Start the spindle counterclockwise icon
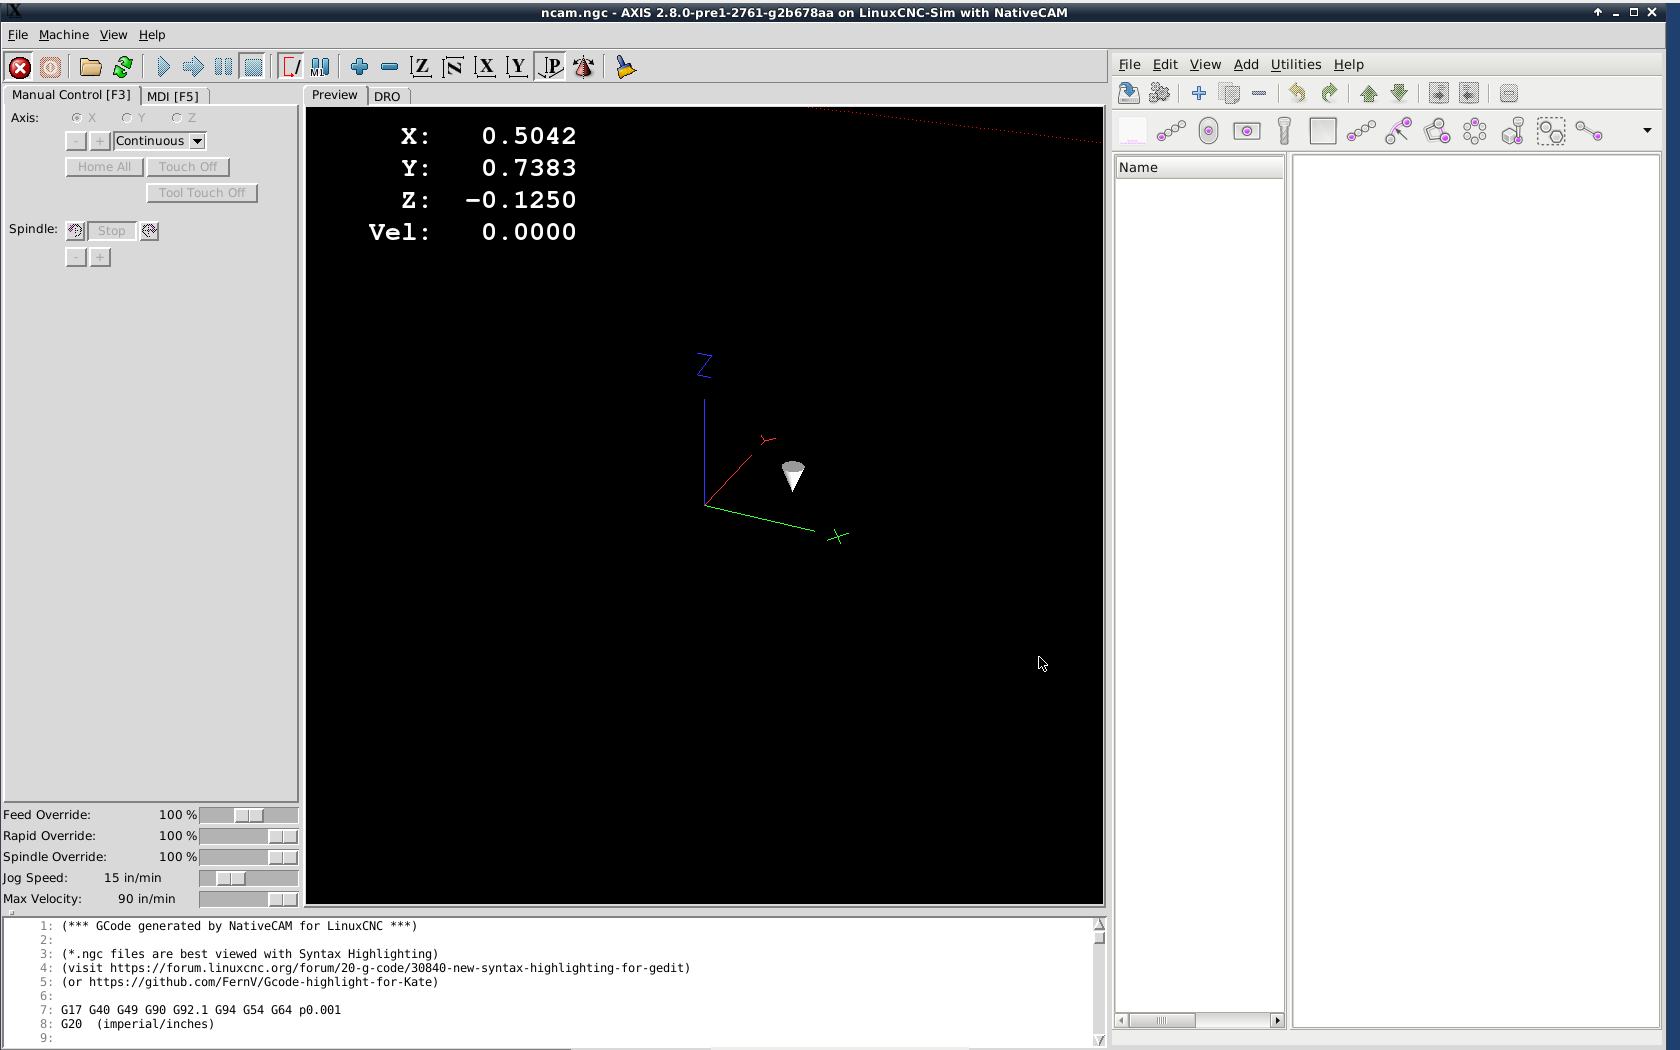 tap(76, 231)
